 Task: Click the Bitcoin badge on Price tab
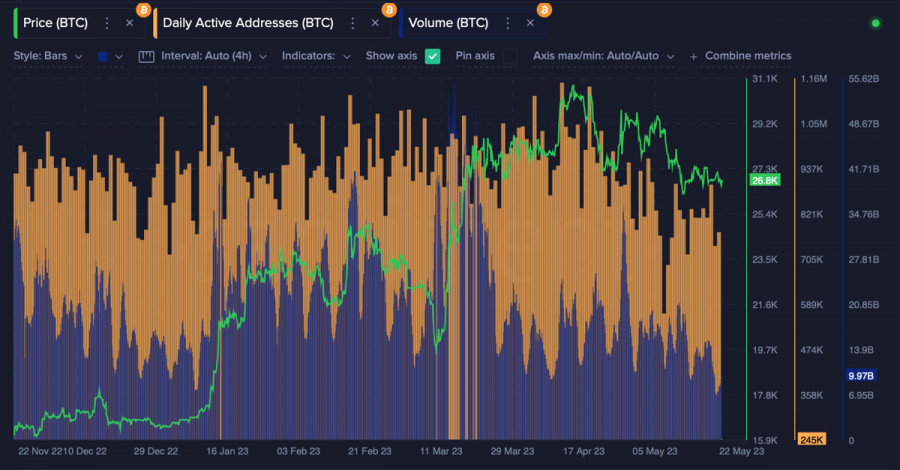coord(144,10)
